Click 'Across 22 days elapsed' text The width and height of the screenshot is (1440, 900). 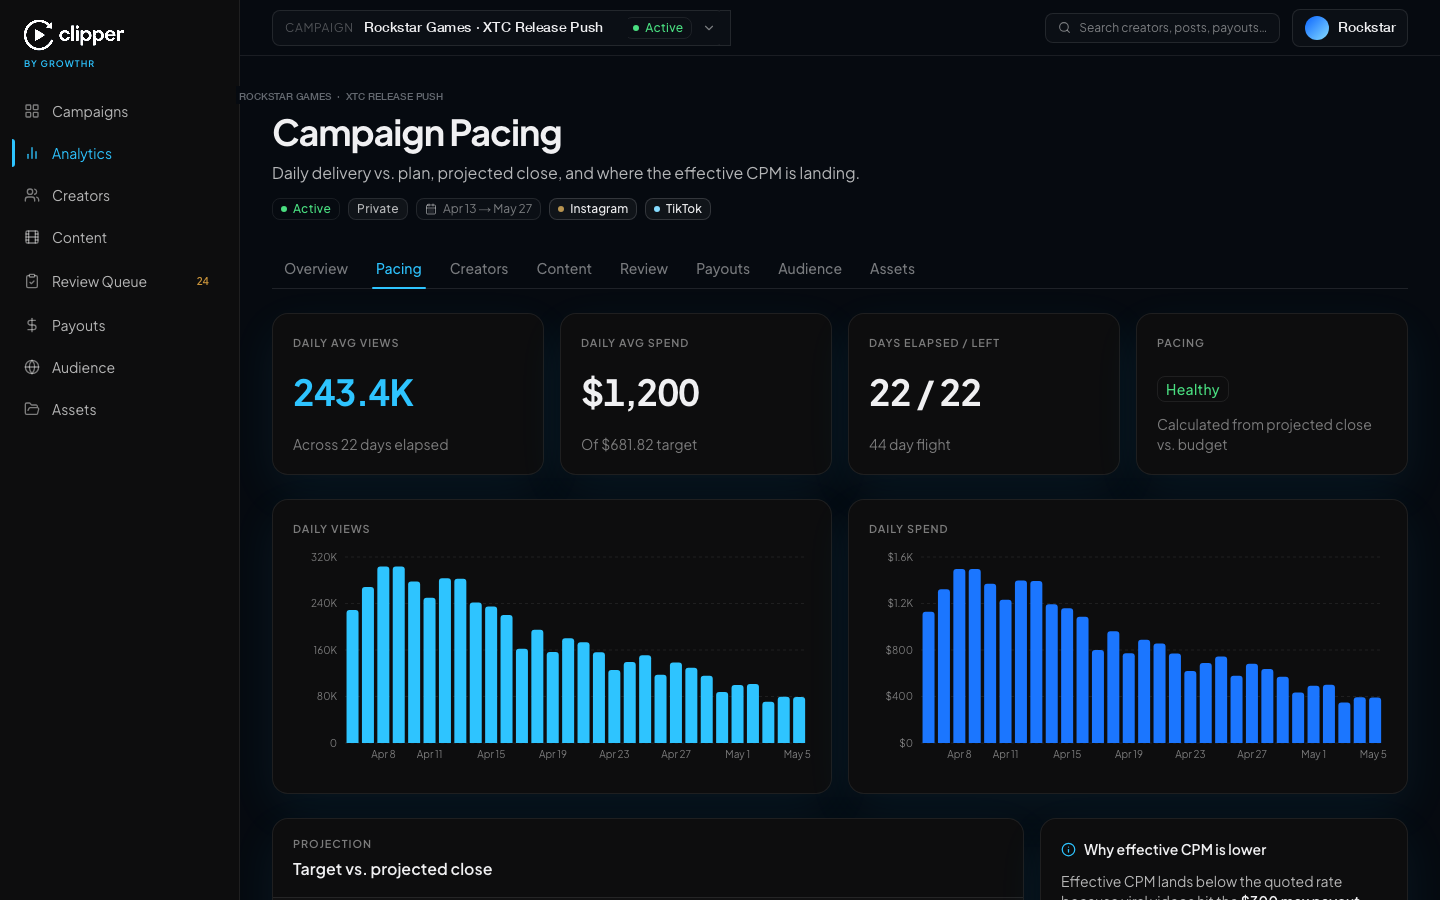pos(370,445)
